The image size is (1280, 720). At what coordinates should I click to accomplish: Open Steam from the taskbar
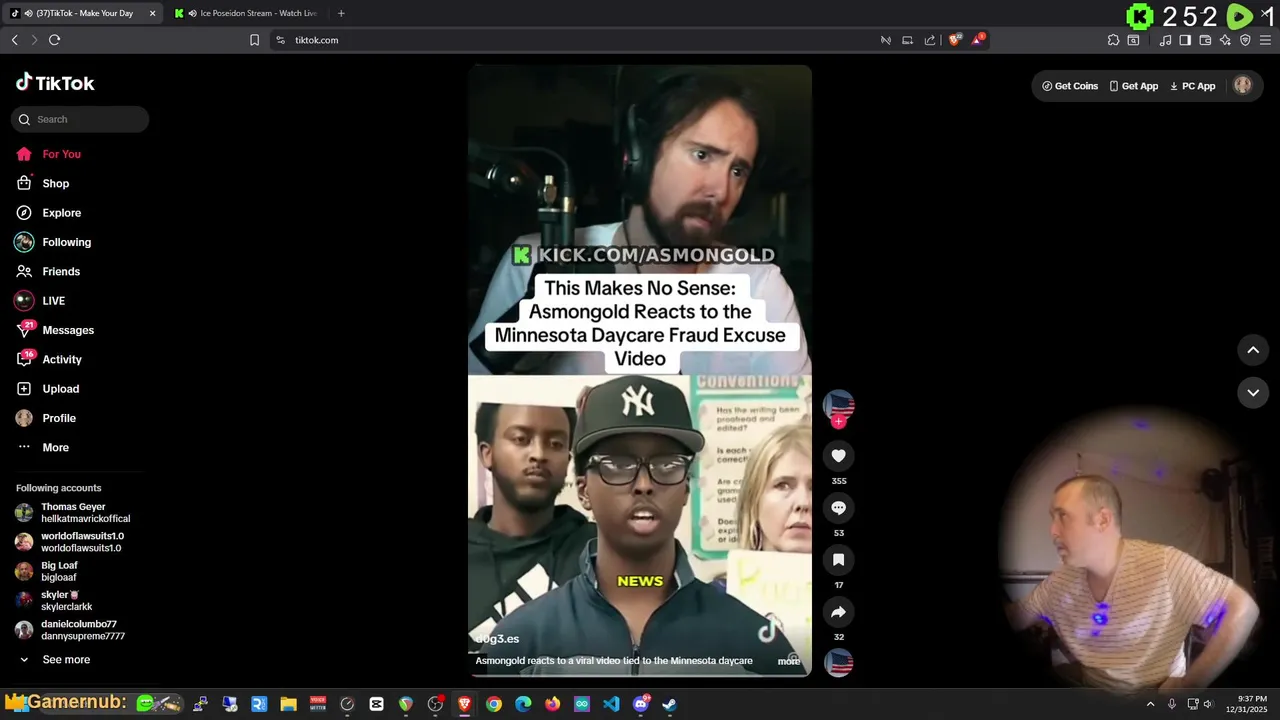click(x=670, y=704)
